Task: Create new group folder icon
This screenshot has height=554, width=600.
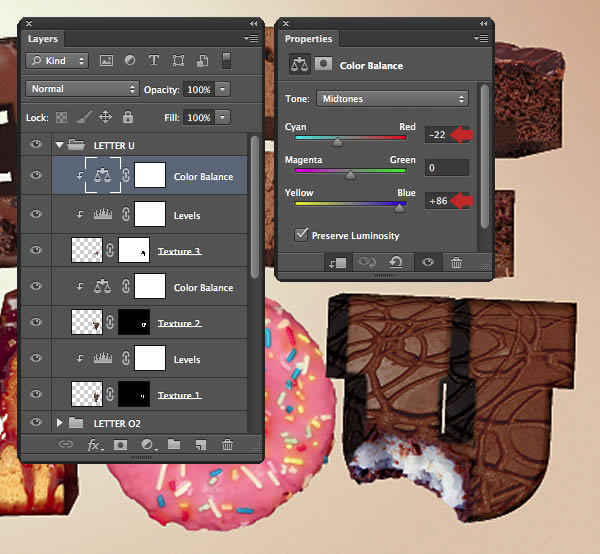Action: (x=174, y=444)
